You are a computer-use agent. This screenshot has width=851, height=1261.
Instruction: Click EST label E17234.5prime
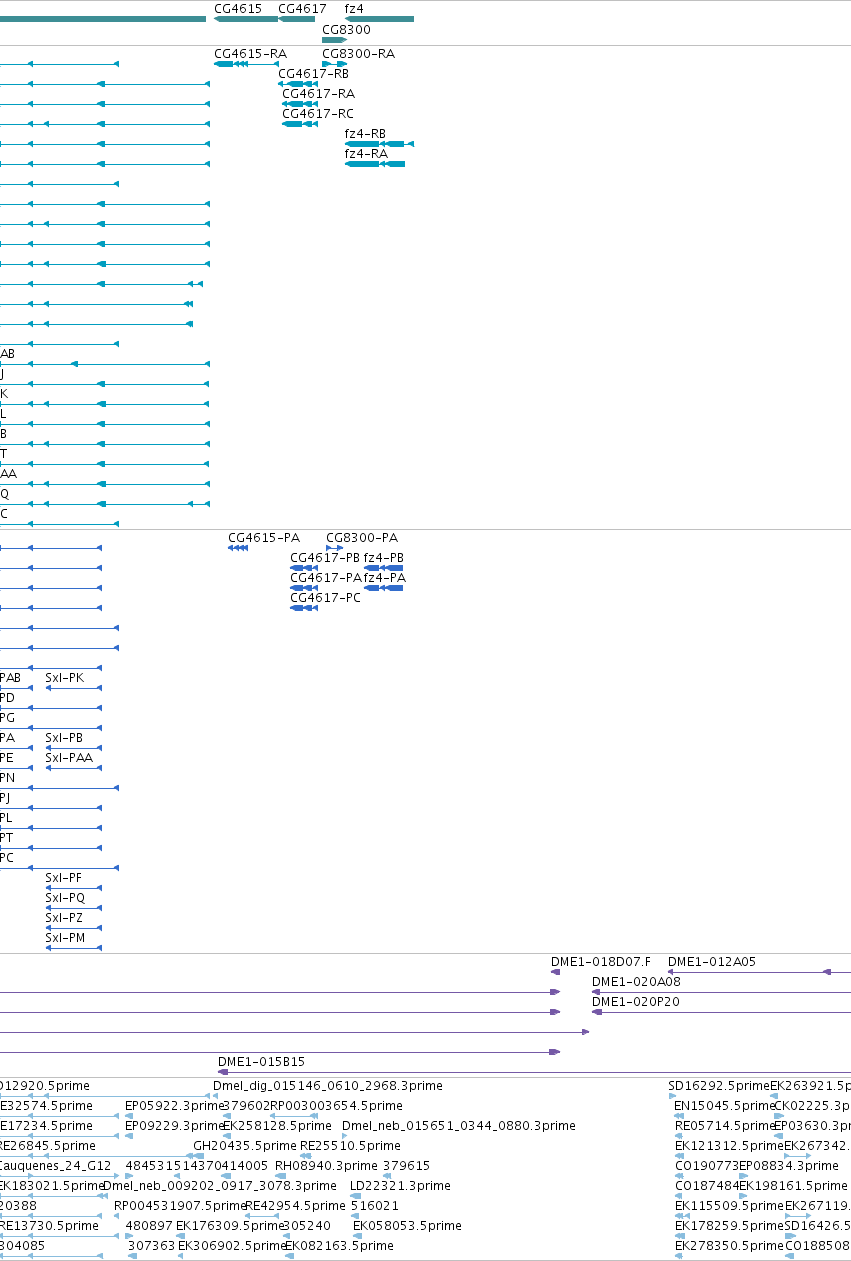46,1126
